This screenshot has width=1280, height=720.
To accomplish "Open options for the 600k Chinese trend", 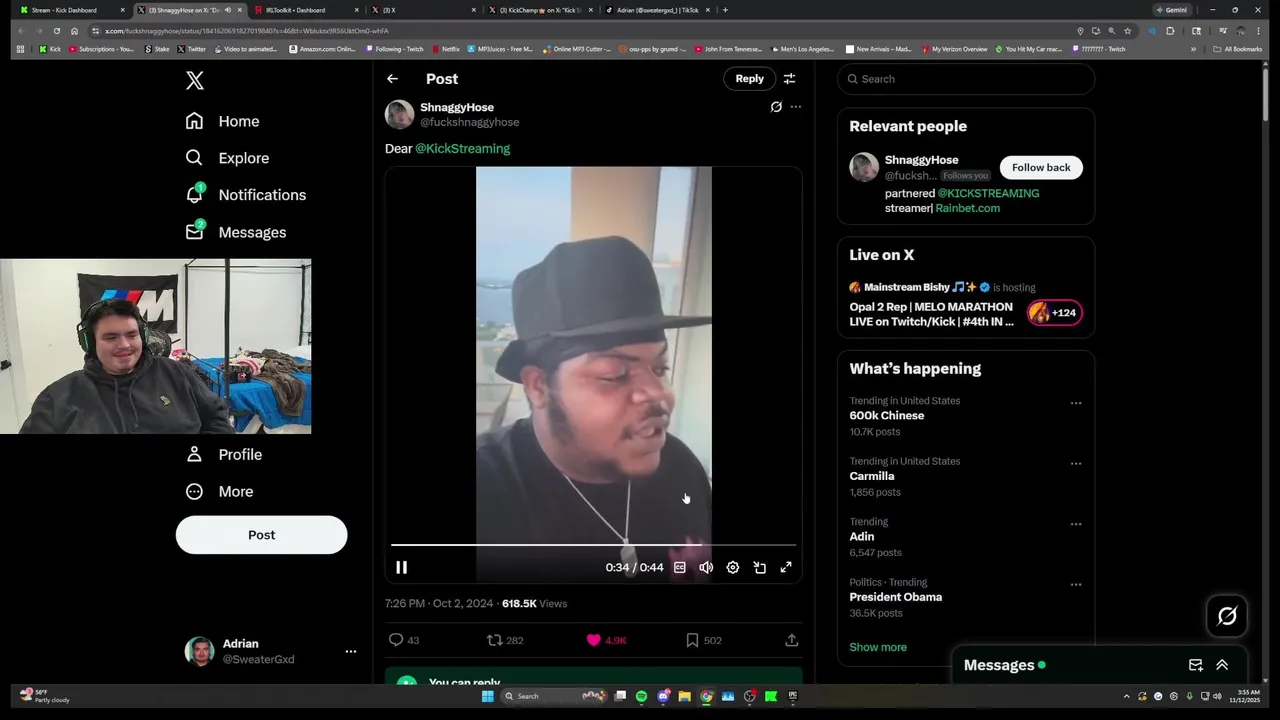I will [1076, 403].
